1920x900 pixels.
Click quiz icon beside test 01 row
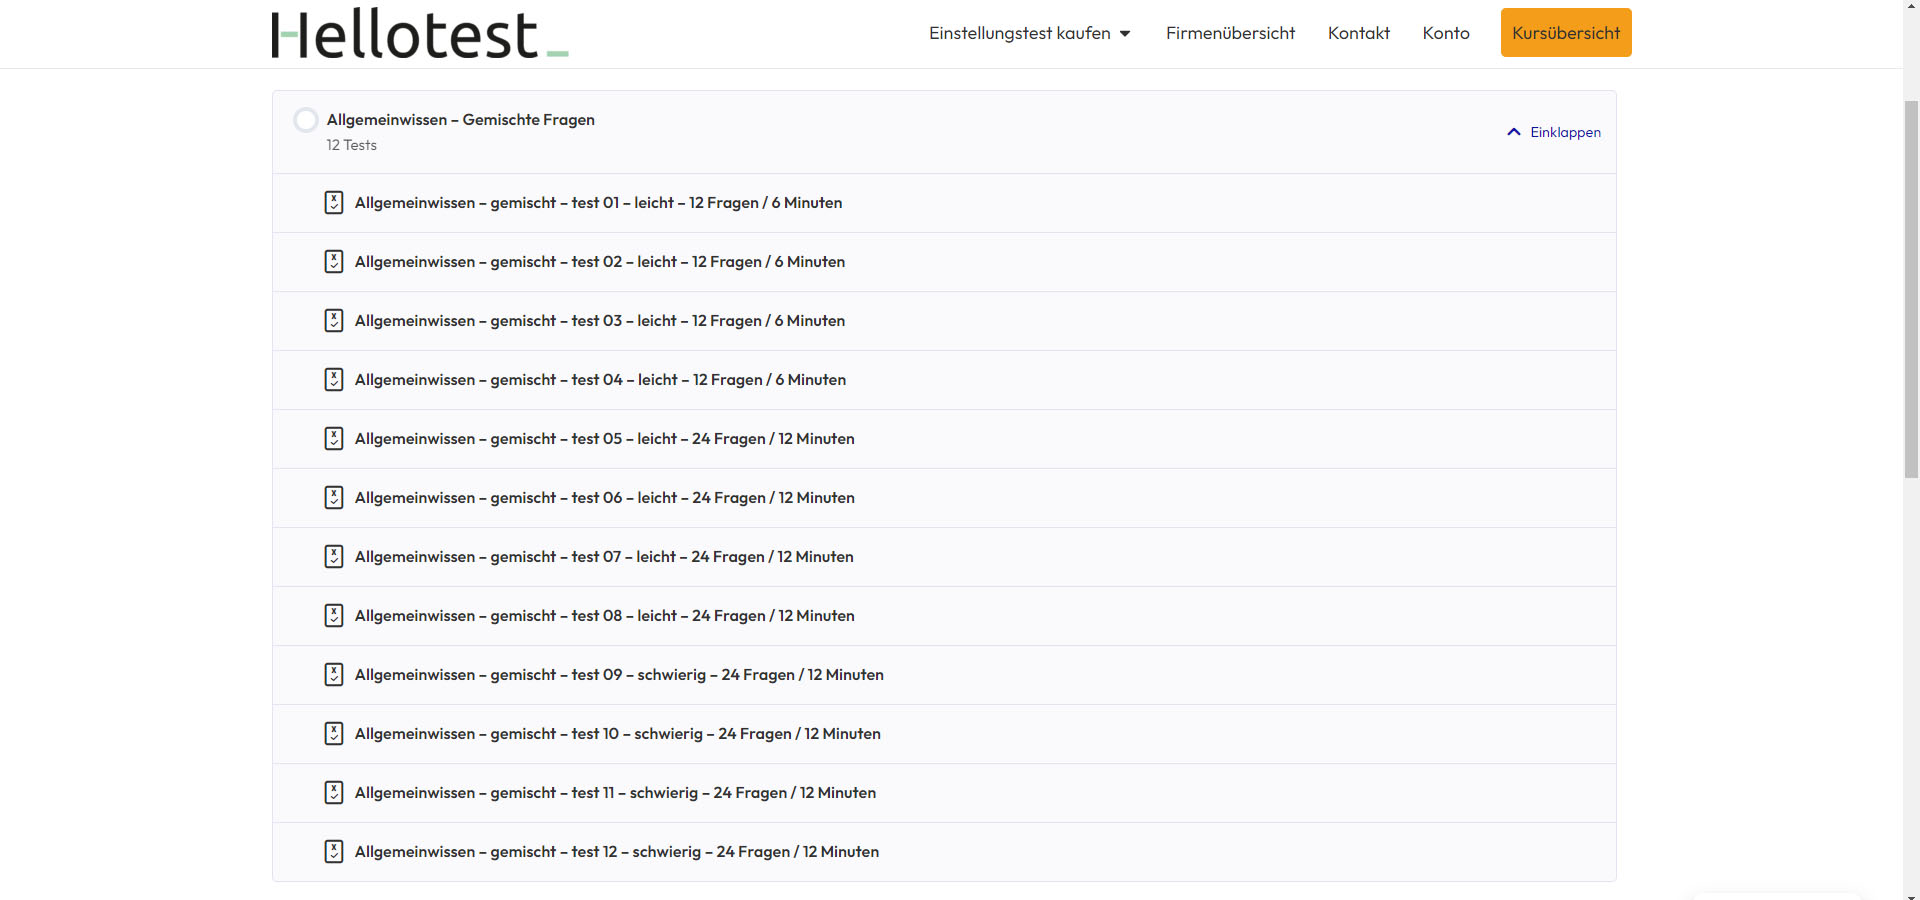pyautogui.click(x=334, y=203)
